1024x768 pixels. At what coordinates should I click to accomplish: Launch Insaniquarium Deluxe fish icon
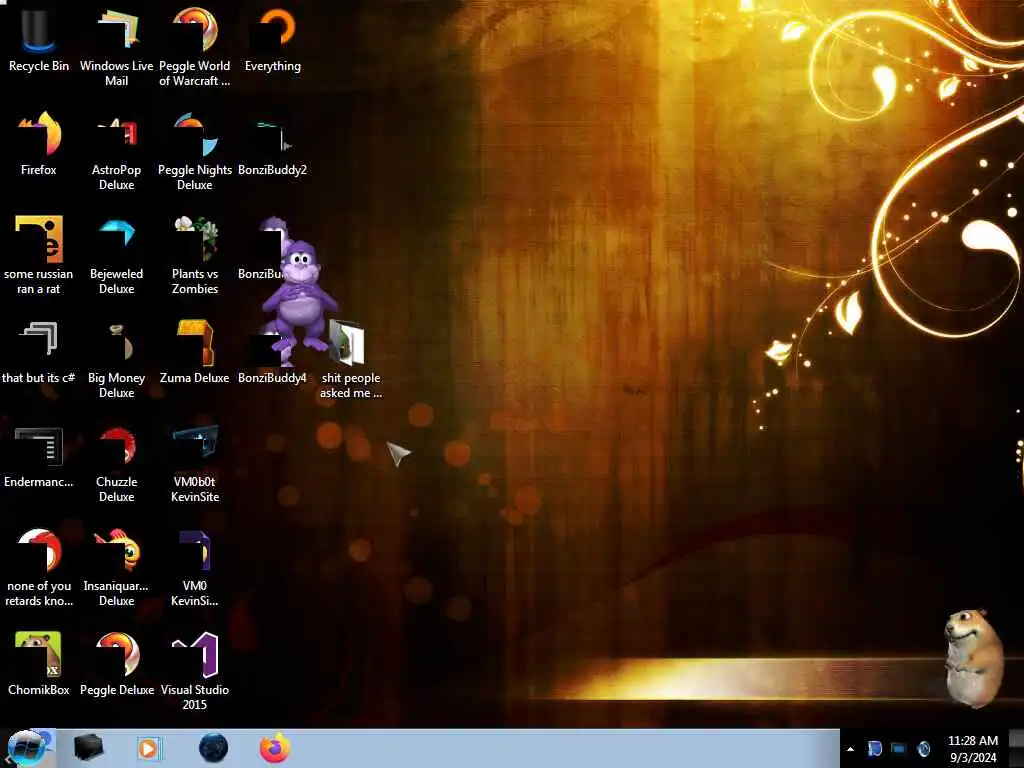116,567
